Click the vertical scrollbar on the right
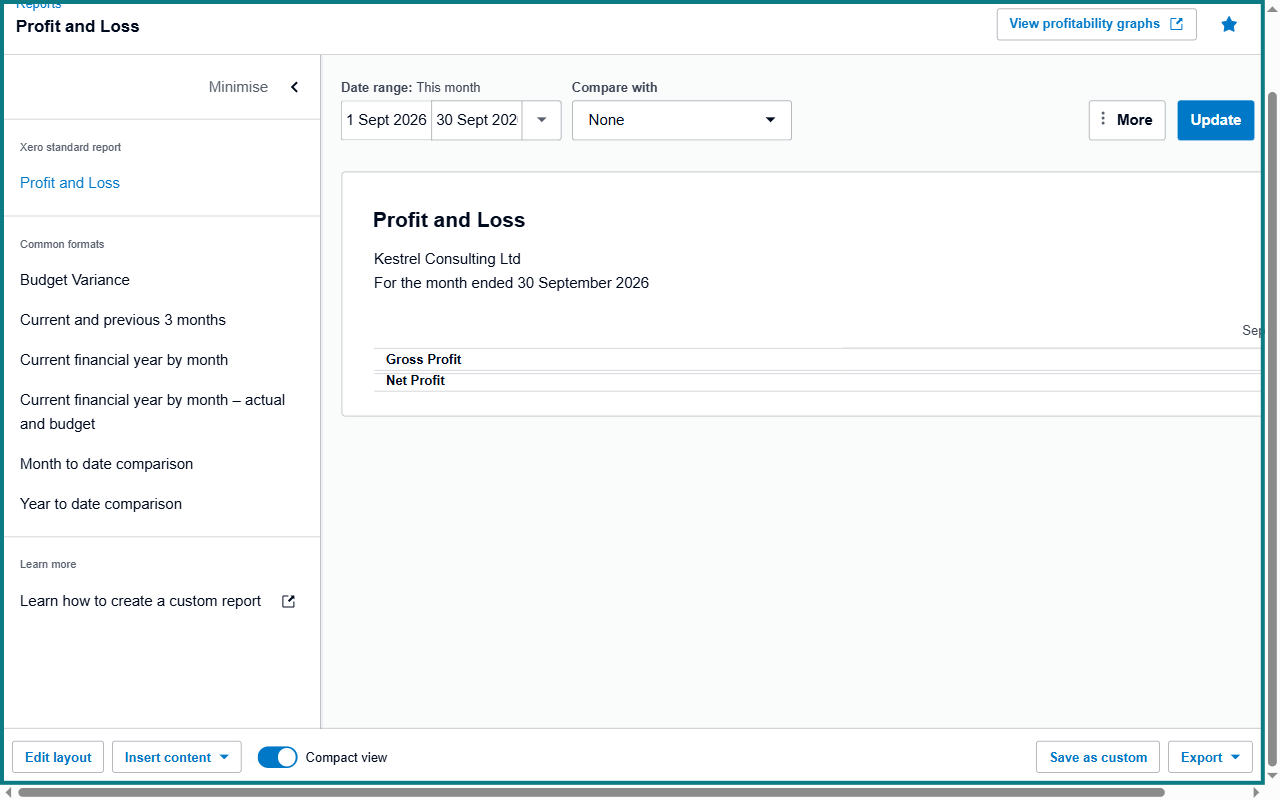This screenshot has width=1280, height=800. click(x=1272, y=428)
